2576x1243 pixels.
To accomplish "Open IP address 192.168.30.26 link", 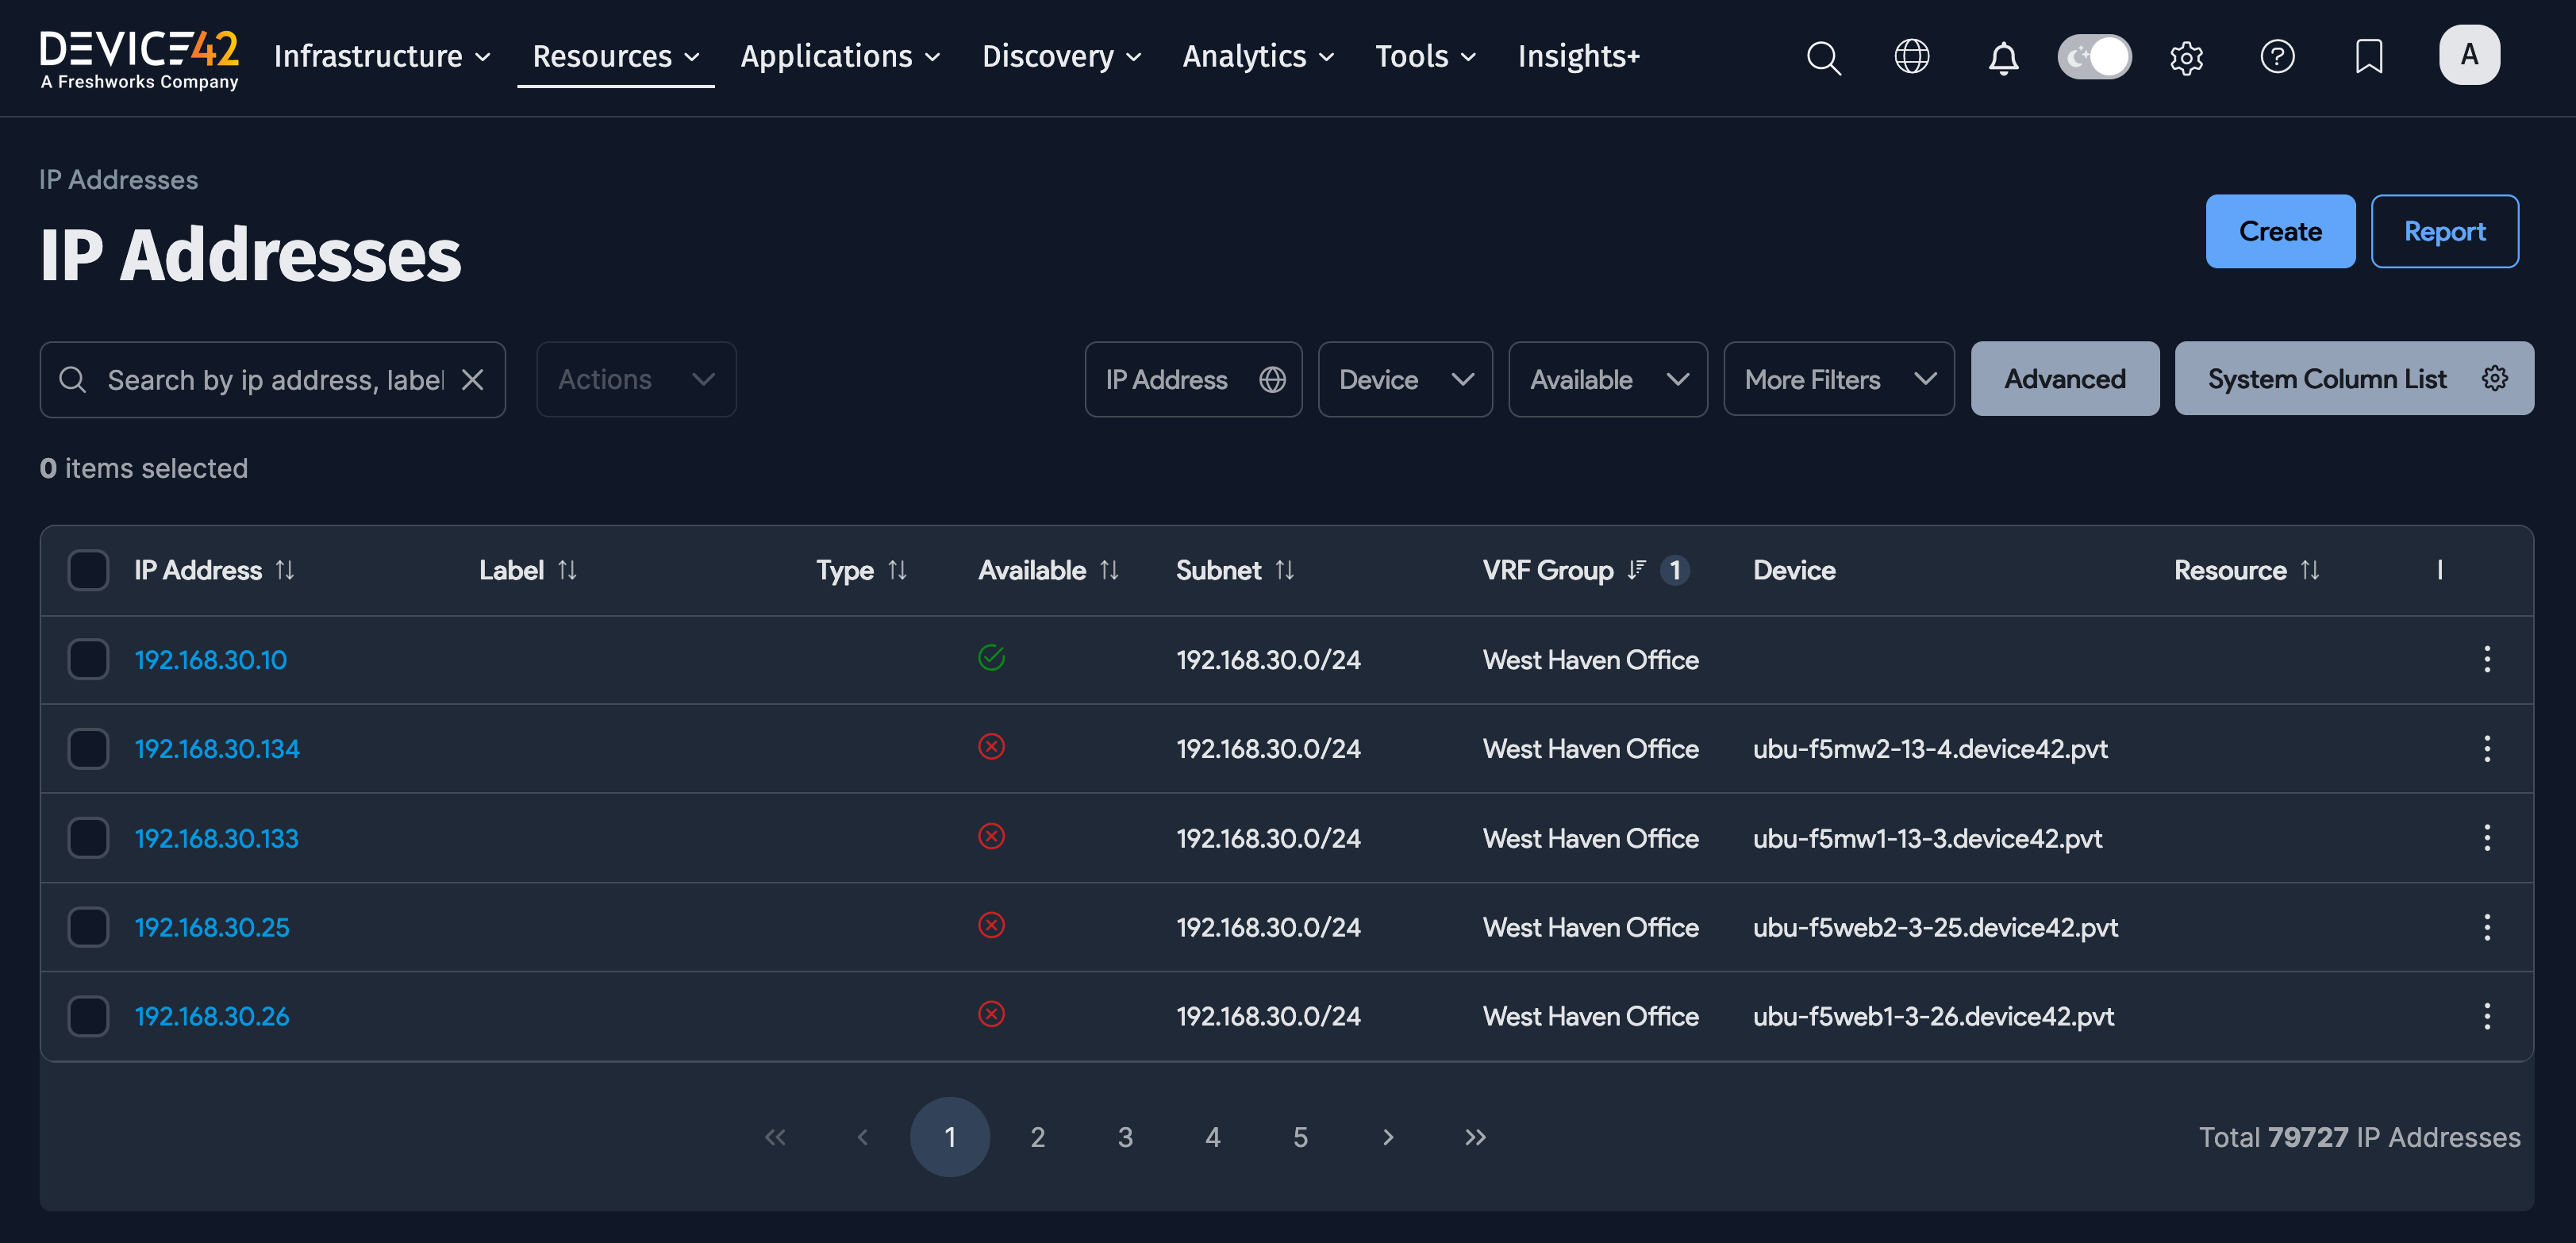I will 212,1017.
